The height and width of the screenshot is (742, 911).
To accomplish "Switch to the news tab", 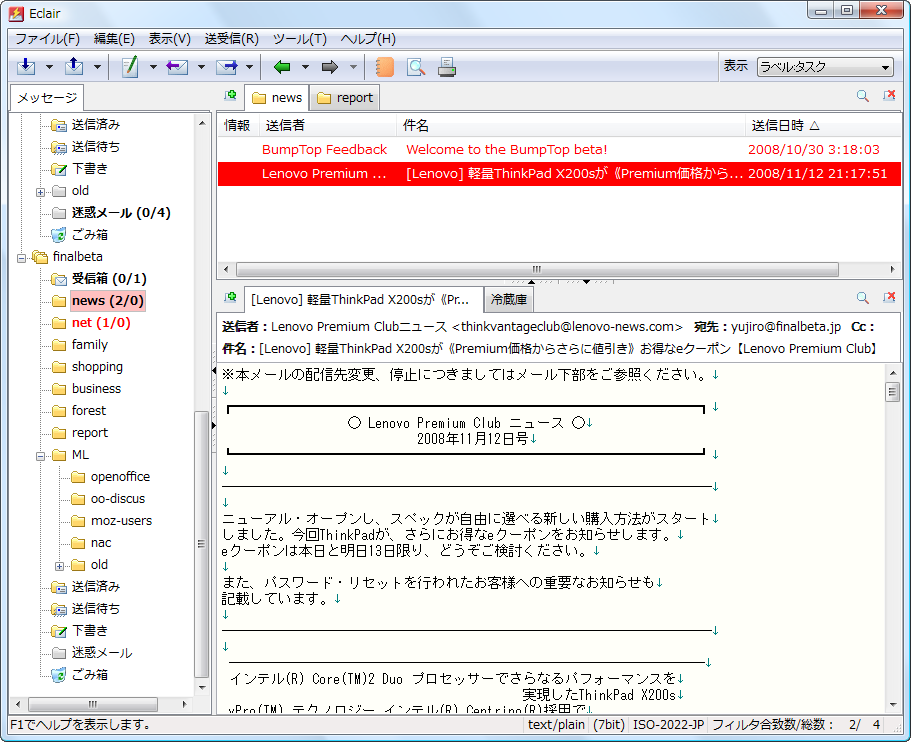I will [x=277, y=98].
